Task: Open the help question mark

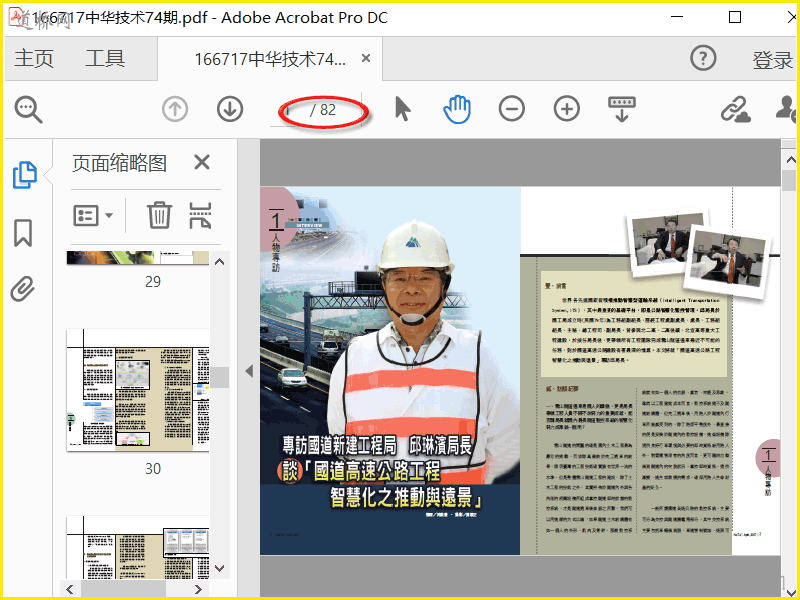Action: [703, 58]
